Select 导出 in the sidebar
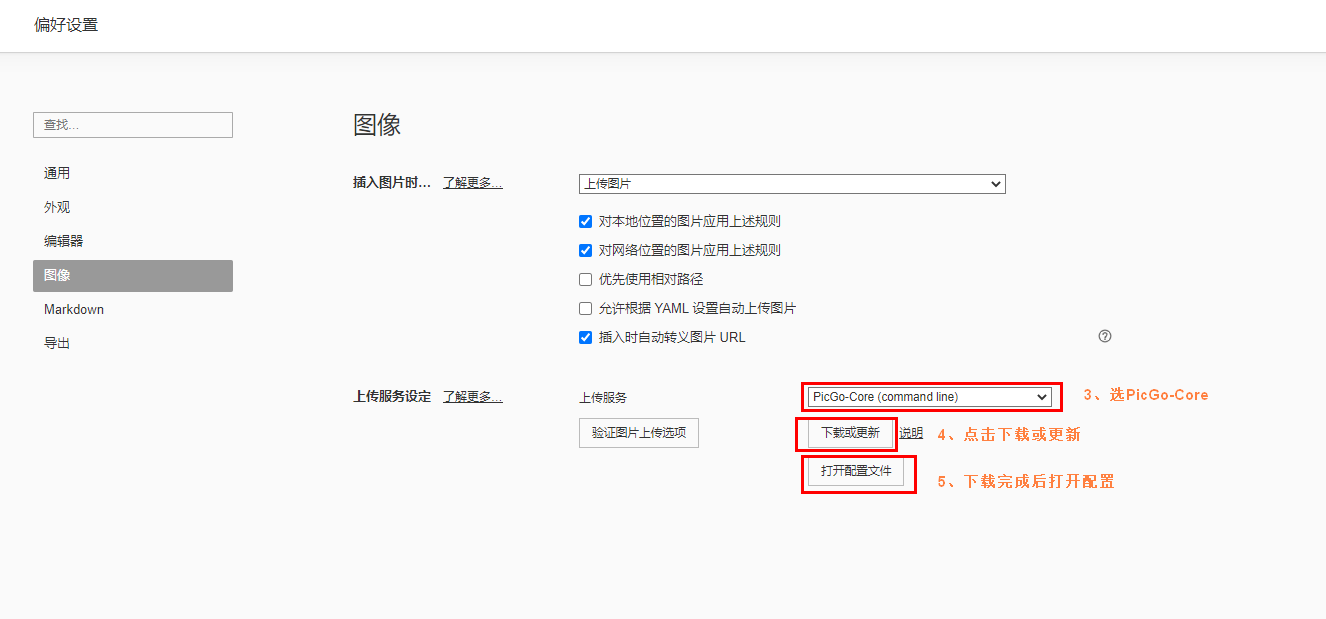This screenshot has width=1326, height=619. point(133,343)
